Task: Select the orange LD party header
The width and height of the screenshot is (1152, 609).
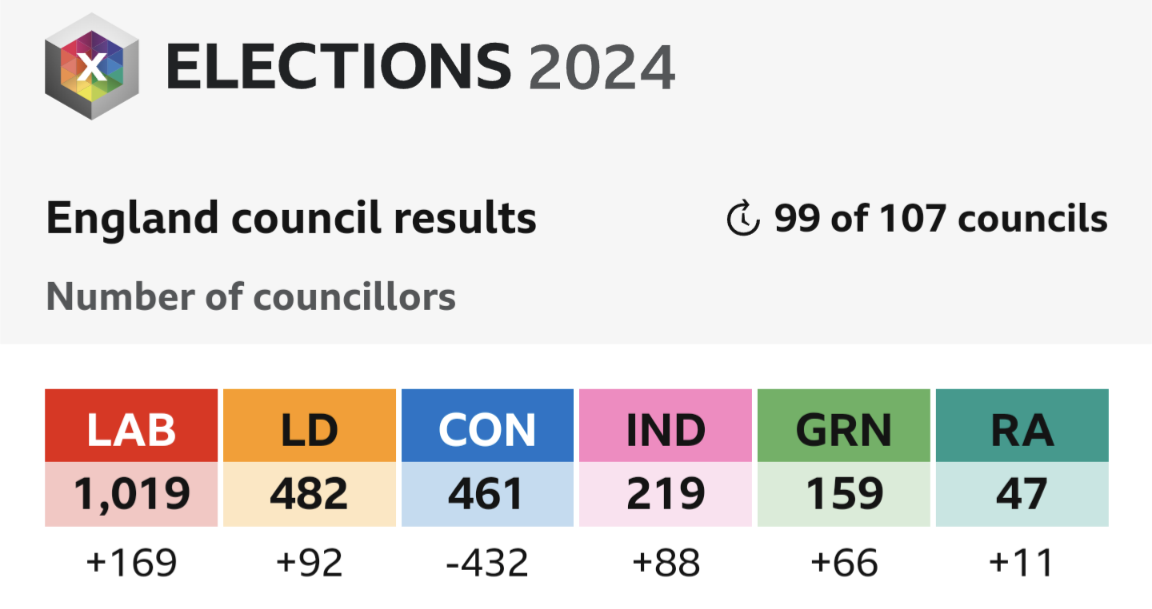Action: tap(309, 426)
